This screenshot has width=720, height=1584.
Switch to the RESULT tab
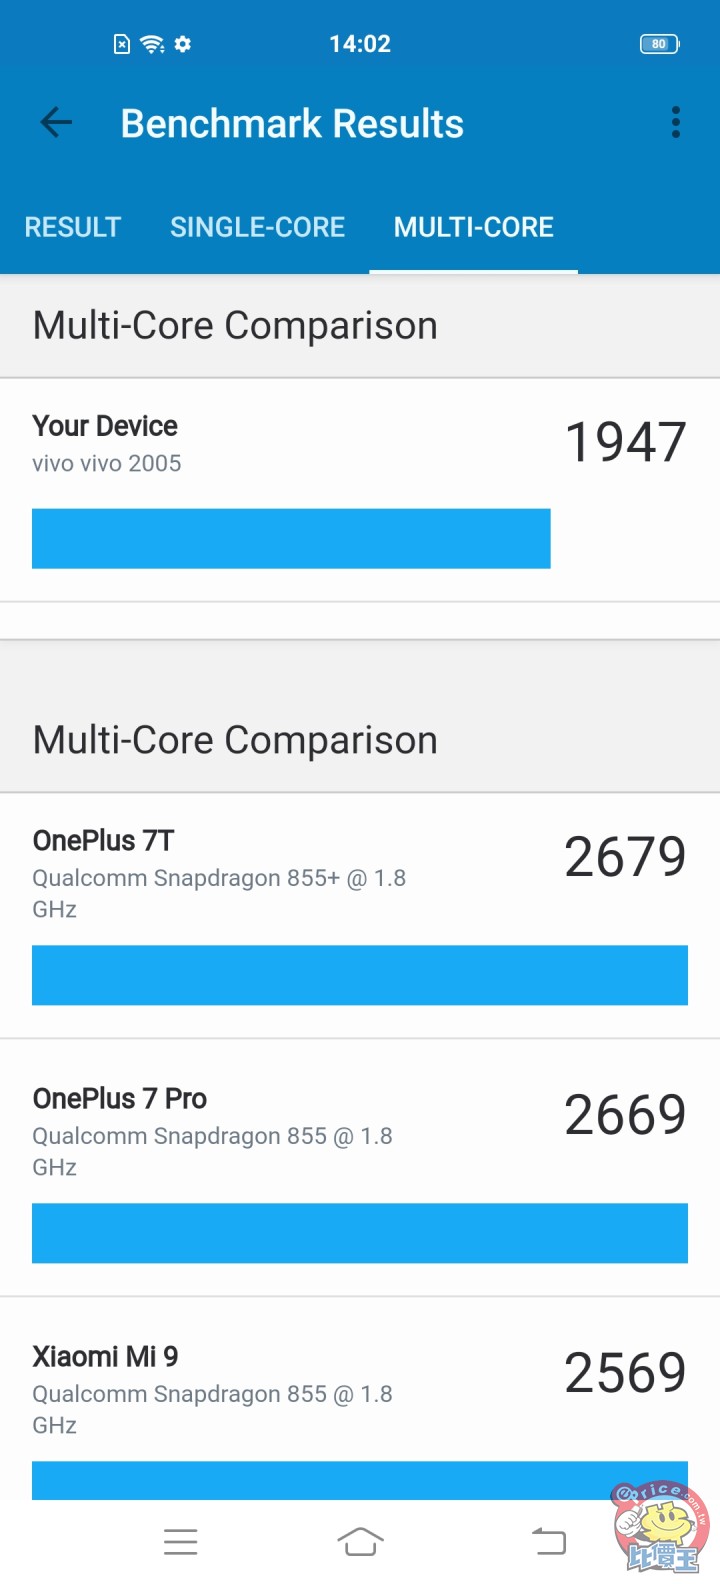pyautogui.click(x=71, y=227)
